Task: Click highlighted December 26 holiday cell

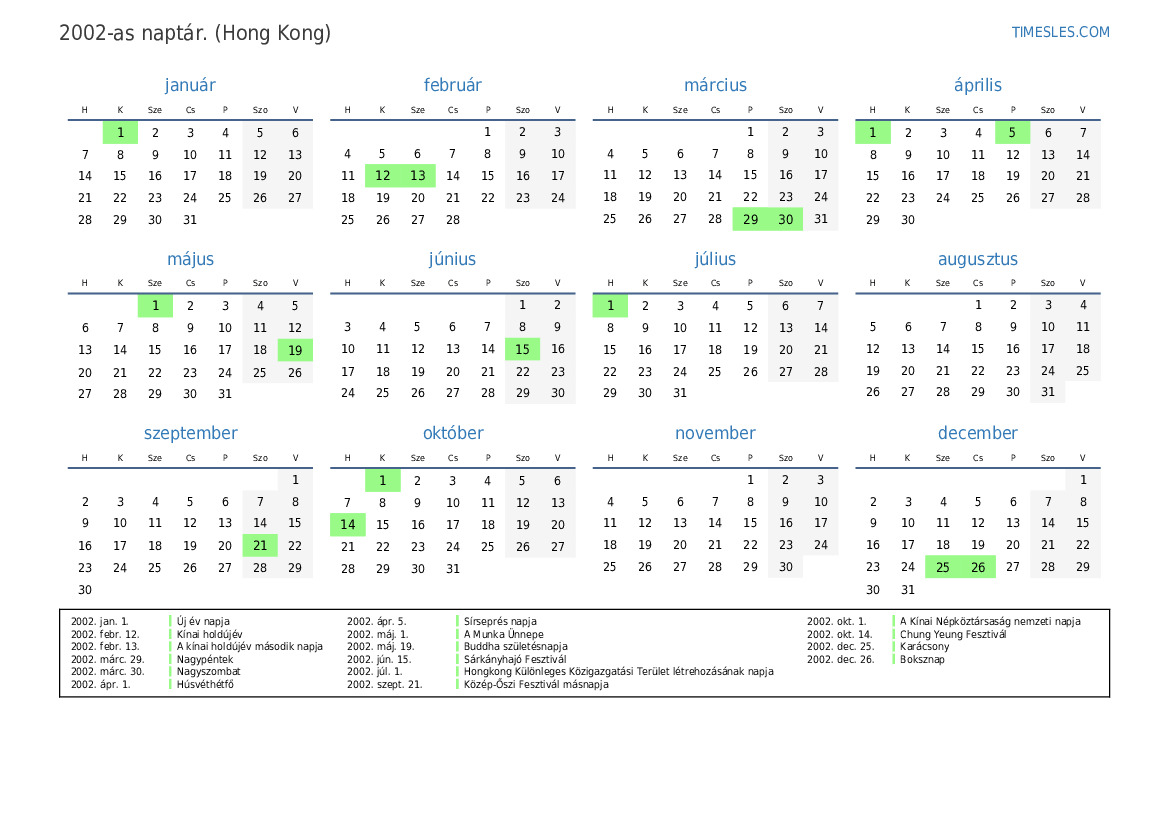Action: coord(977,567)
